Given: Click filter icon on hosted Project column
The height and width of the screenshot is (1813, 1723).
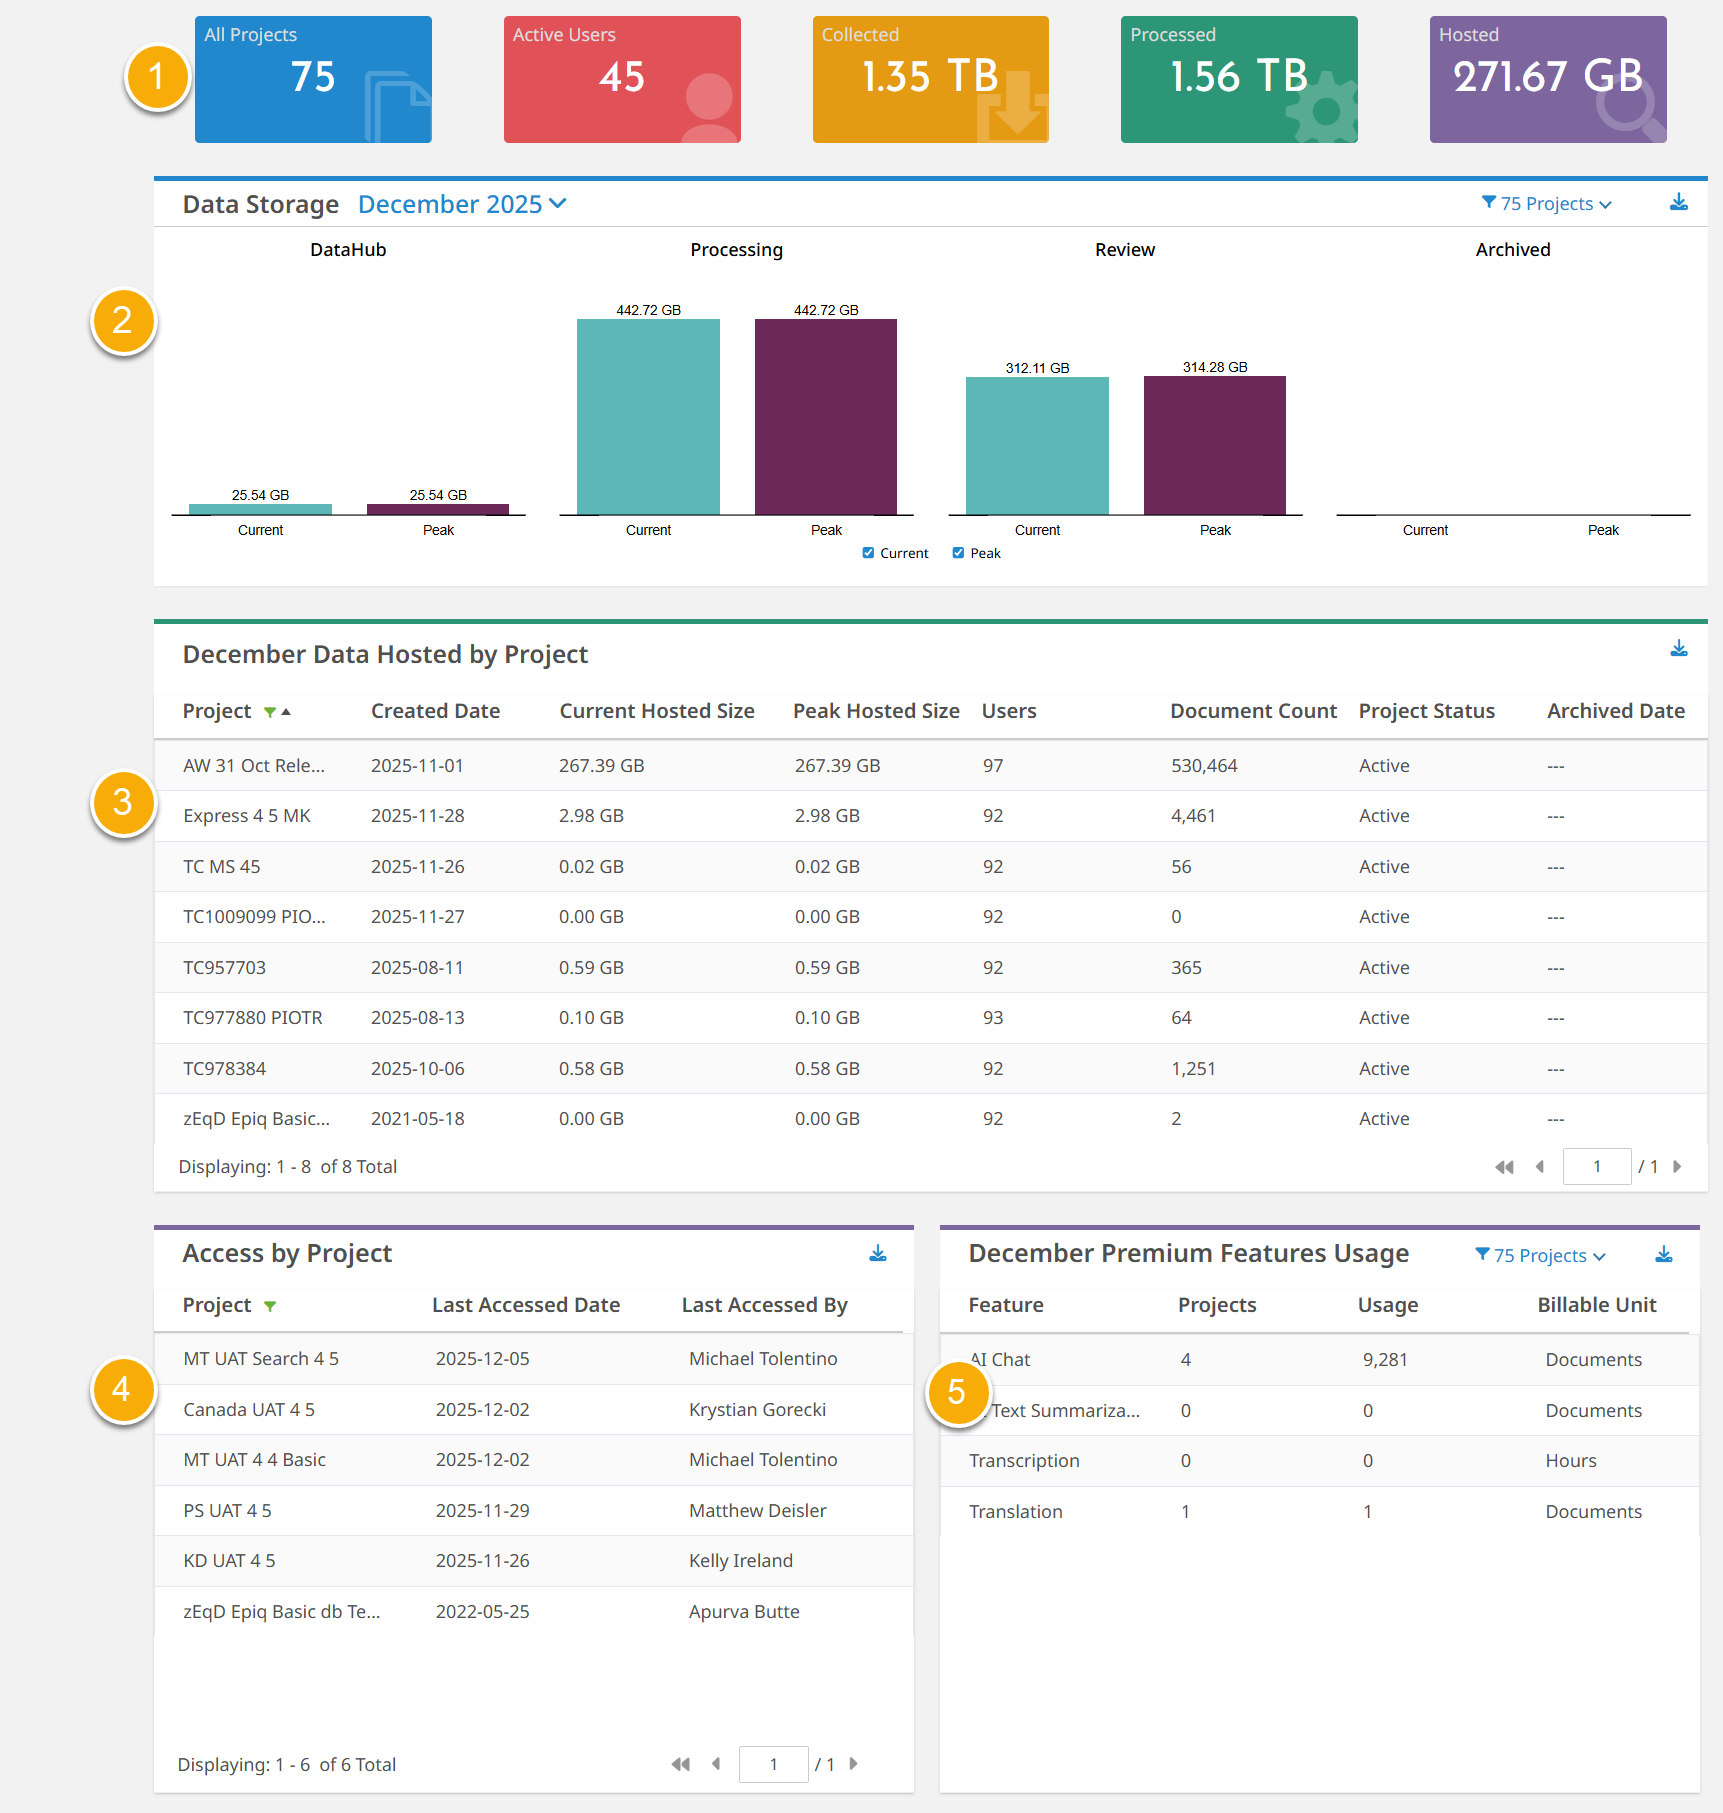Looking at the screenshot, I should (x=269, y=712).
